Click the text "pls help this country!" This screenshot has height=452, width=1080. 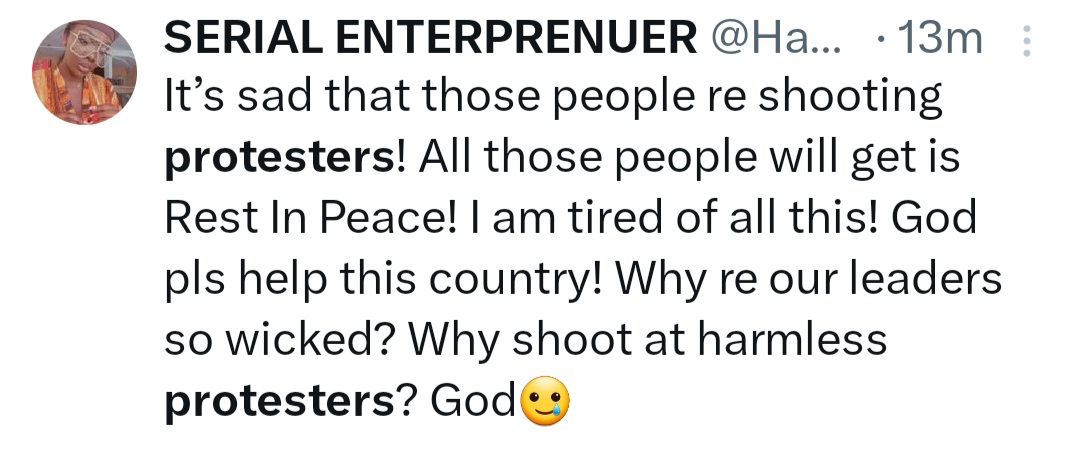pyautogui.click(x=381, y=279)
